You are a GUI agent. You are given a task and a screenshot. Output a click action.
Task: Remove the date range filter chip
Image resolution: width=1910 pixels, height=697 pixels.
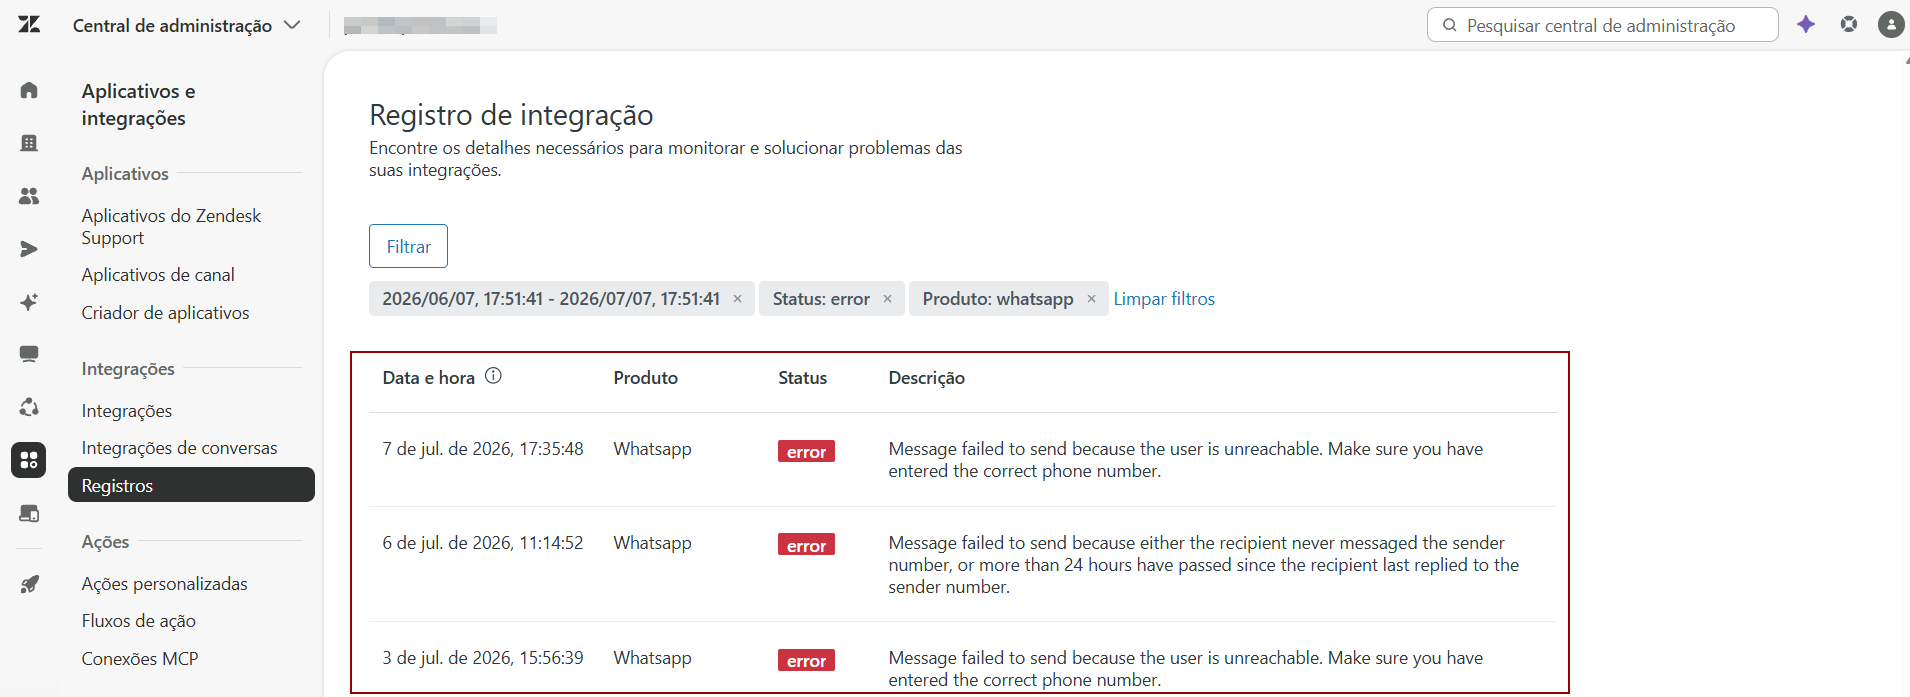pos(737,299)
